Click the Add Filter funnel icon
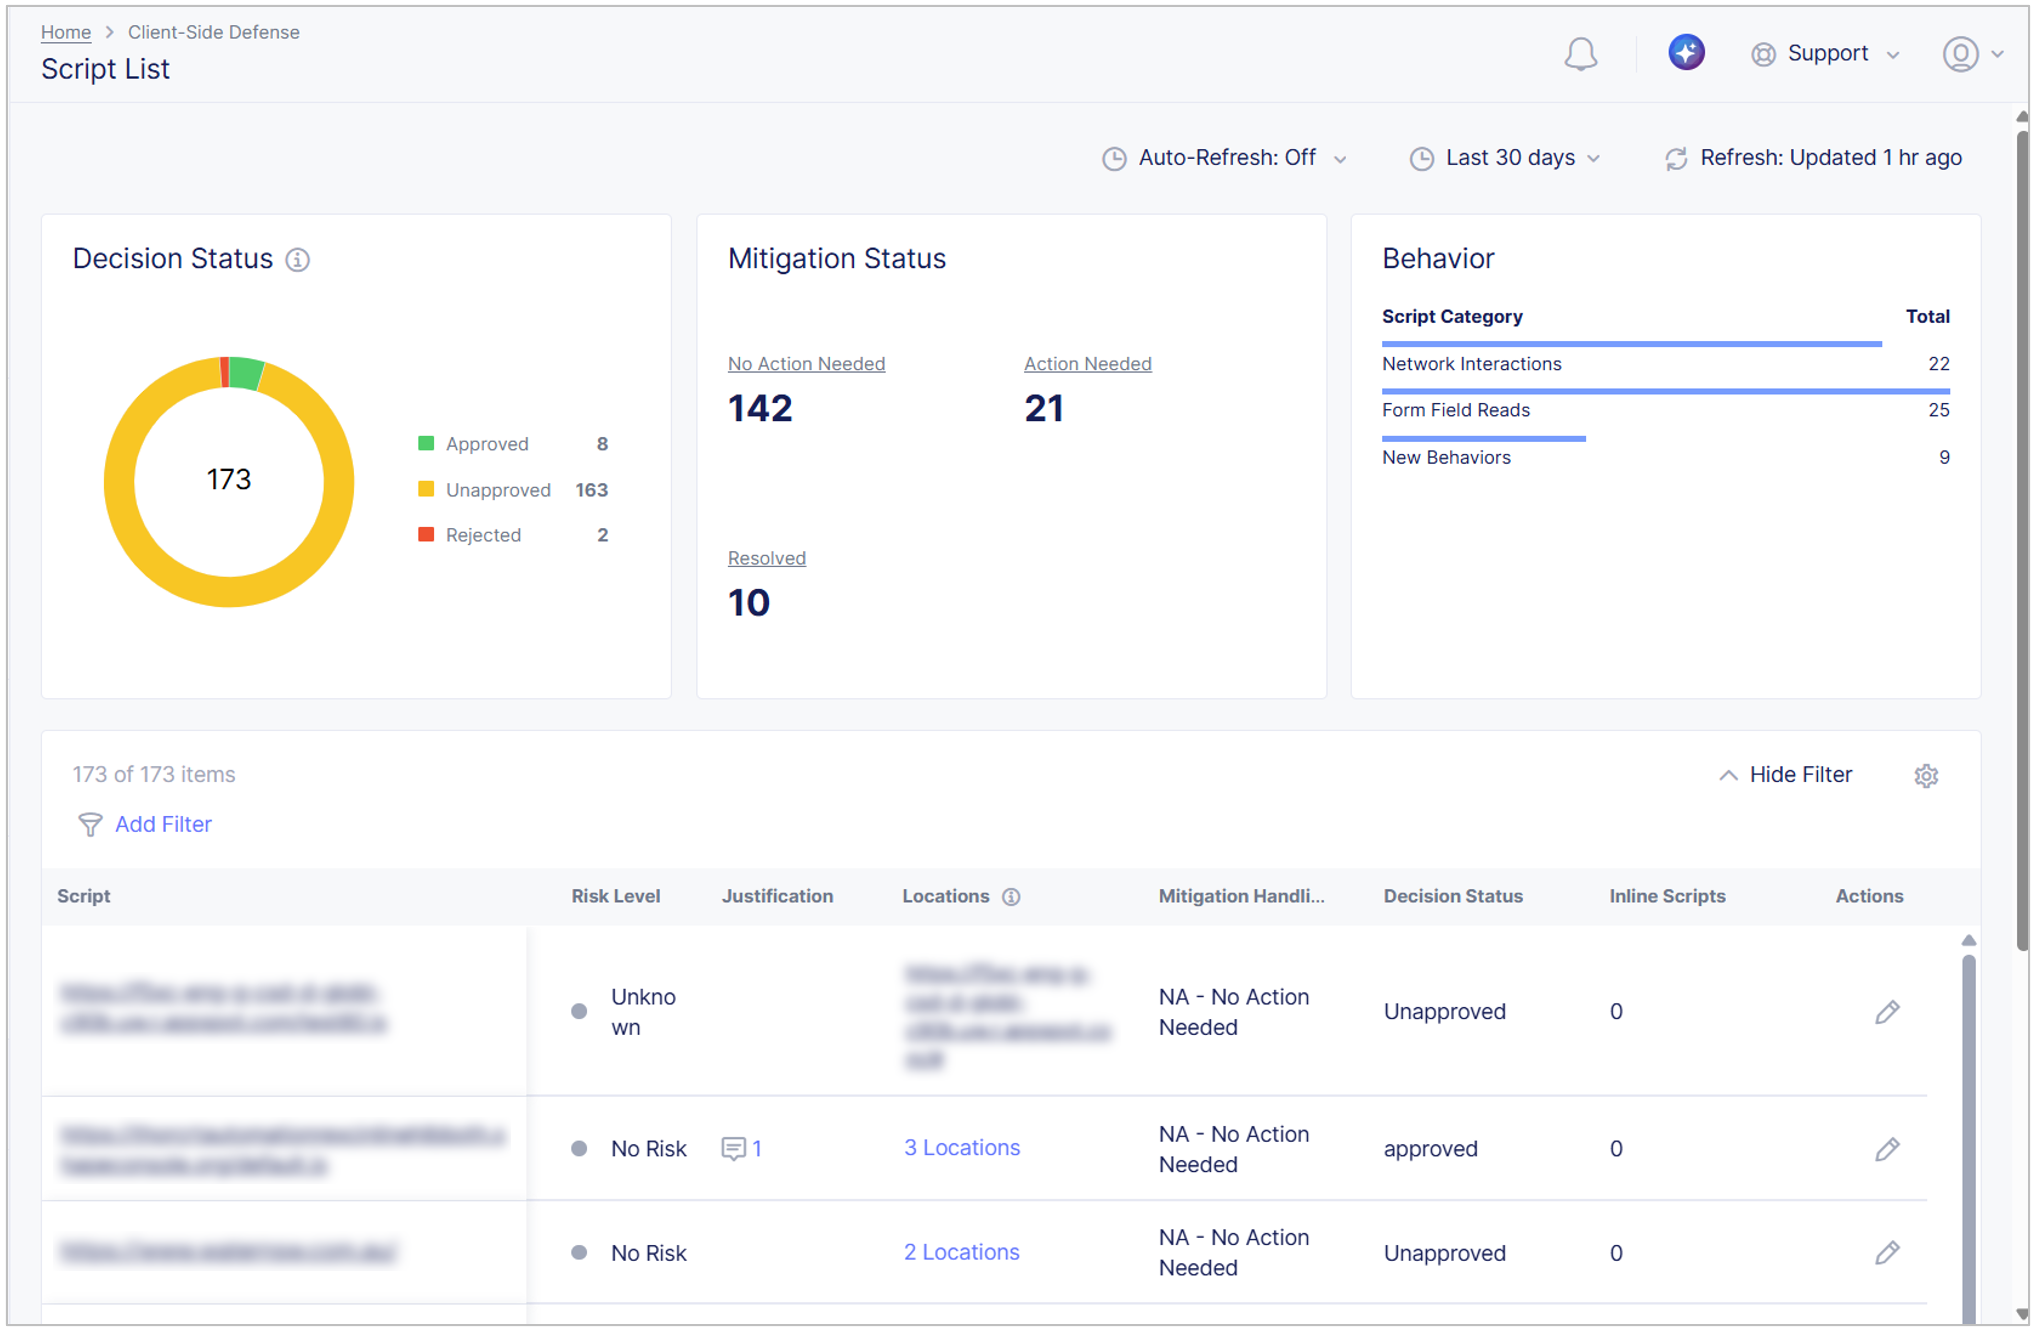The height and width of the screenshot is (1335, 2040). 90,824
